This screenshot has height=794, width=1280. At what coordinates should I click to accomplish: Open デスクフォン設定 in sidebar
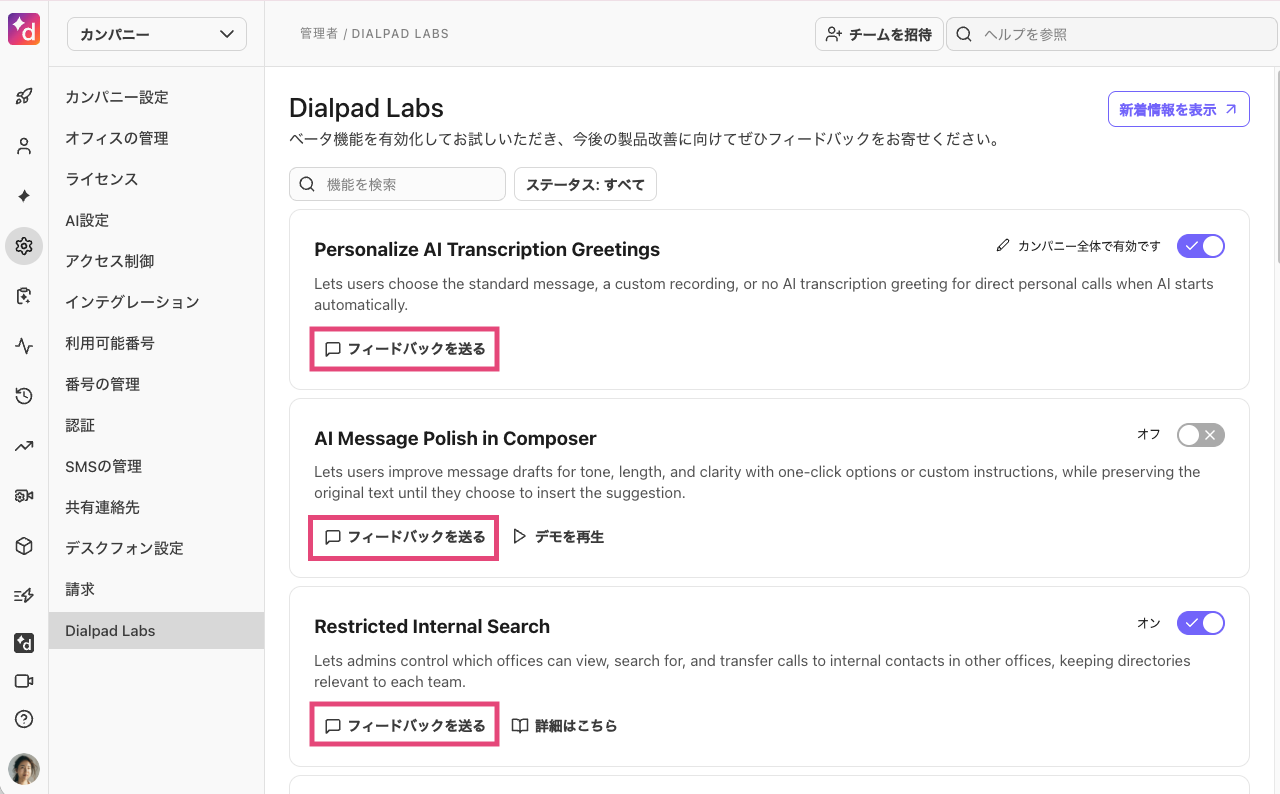pos(156,548)
